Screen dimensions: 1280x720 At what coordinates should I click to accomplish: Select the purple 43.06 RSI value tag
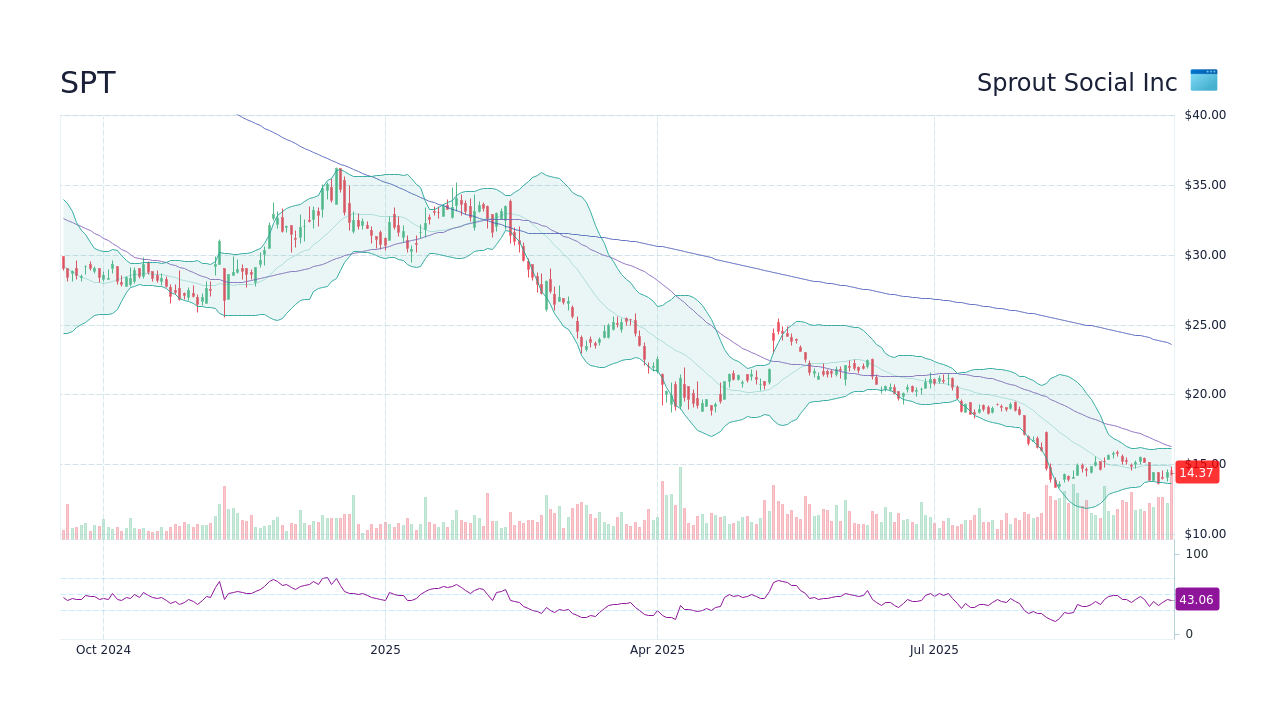pos(1196,600)
